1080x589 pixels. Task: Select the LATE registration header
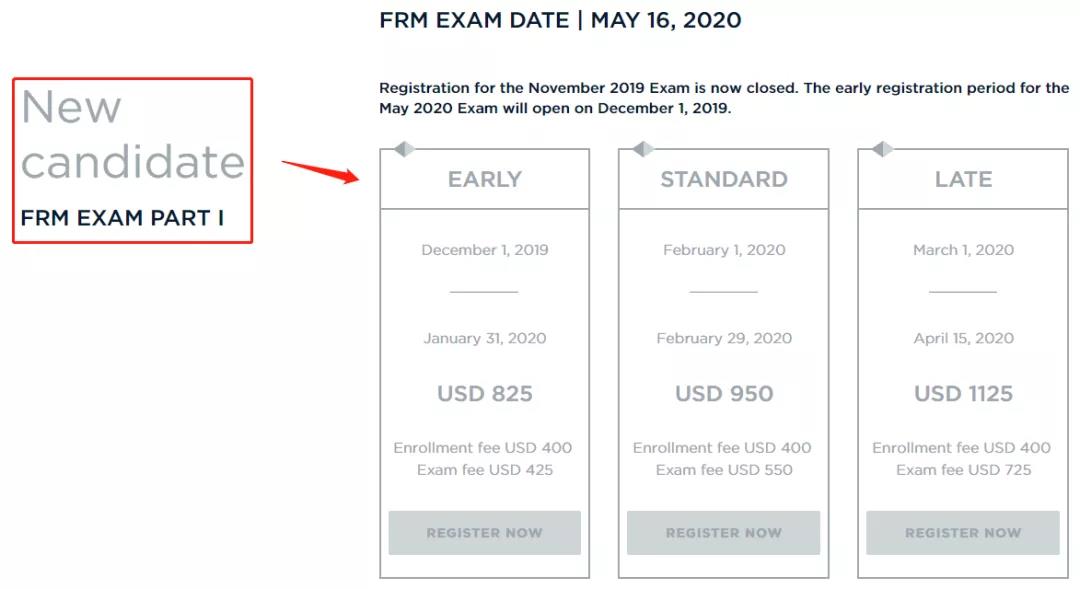[963, 179]
